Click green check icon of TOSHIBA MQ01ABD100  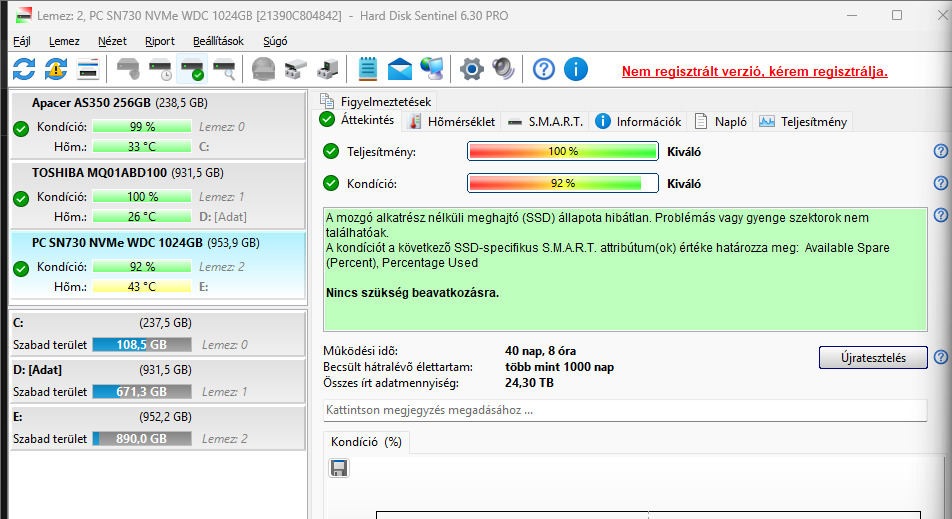21,198
